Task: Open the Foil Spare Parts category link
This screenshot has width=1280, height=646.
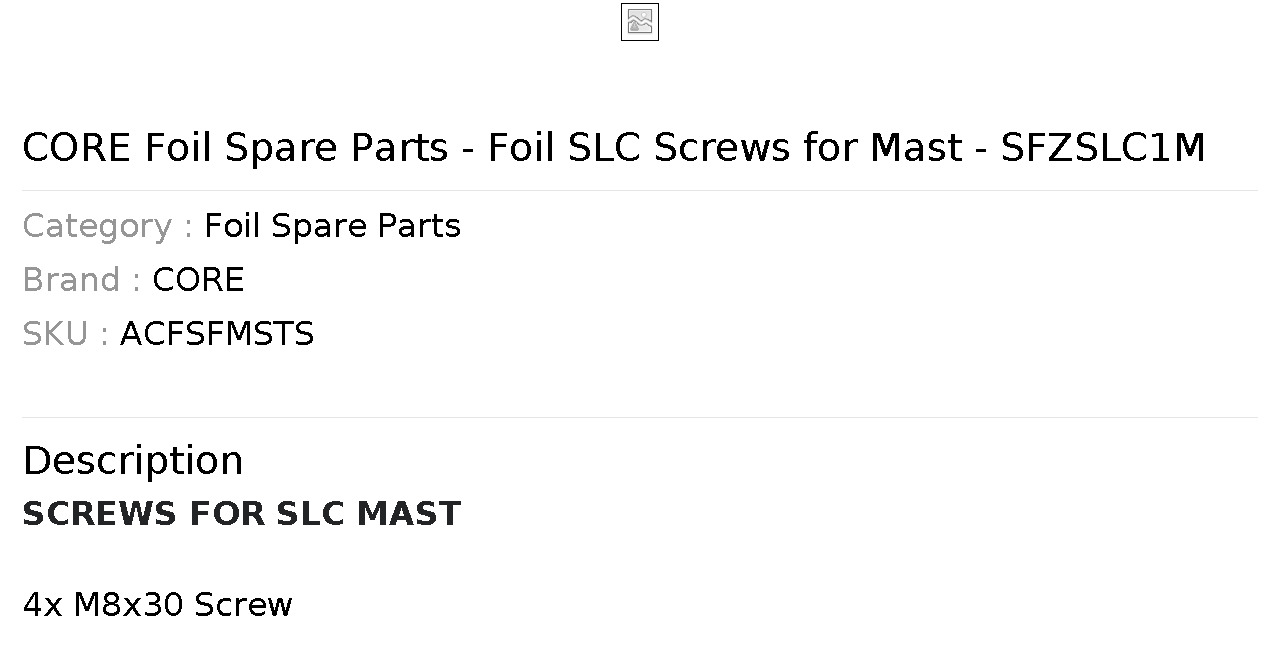Action: pyautogui.click(x=332, y=226)
